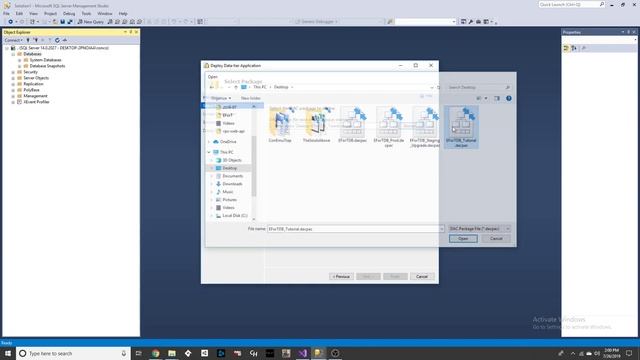Click New folder in the Open dialog
The height and width of the screenshot is (360, 640).
250,98
